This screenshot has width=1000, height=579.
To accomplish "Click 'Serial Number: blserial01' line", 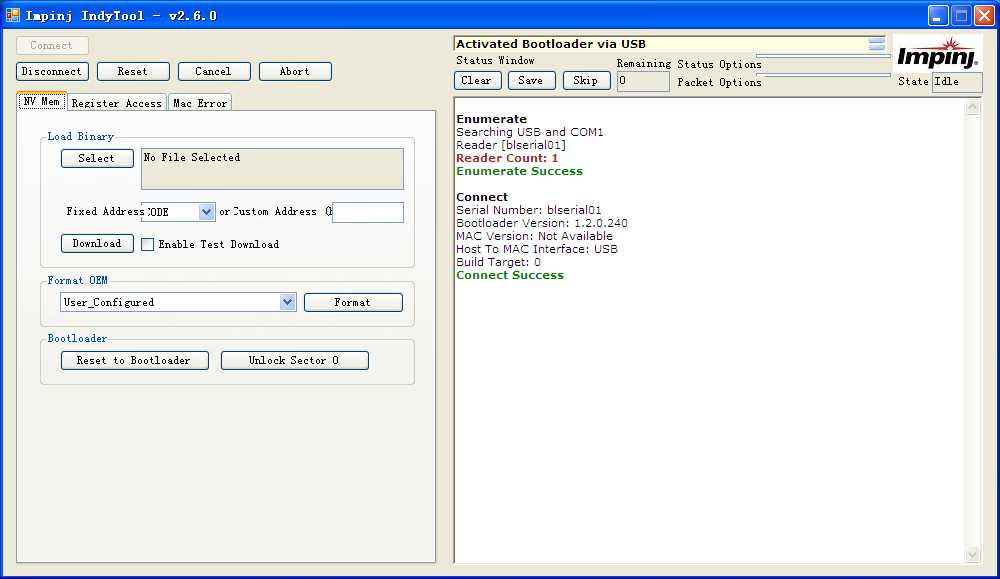I will pos(529,210).
